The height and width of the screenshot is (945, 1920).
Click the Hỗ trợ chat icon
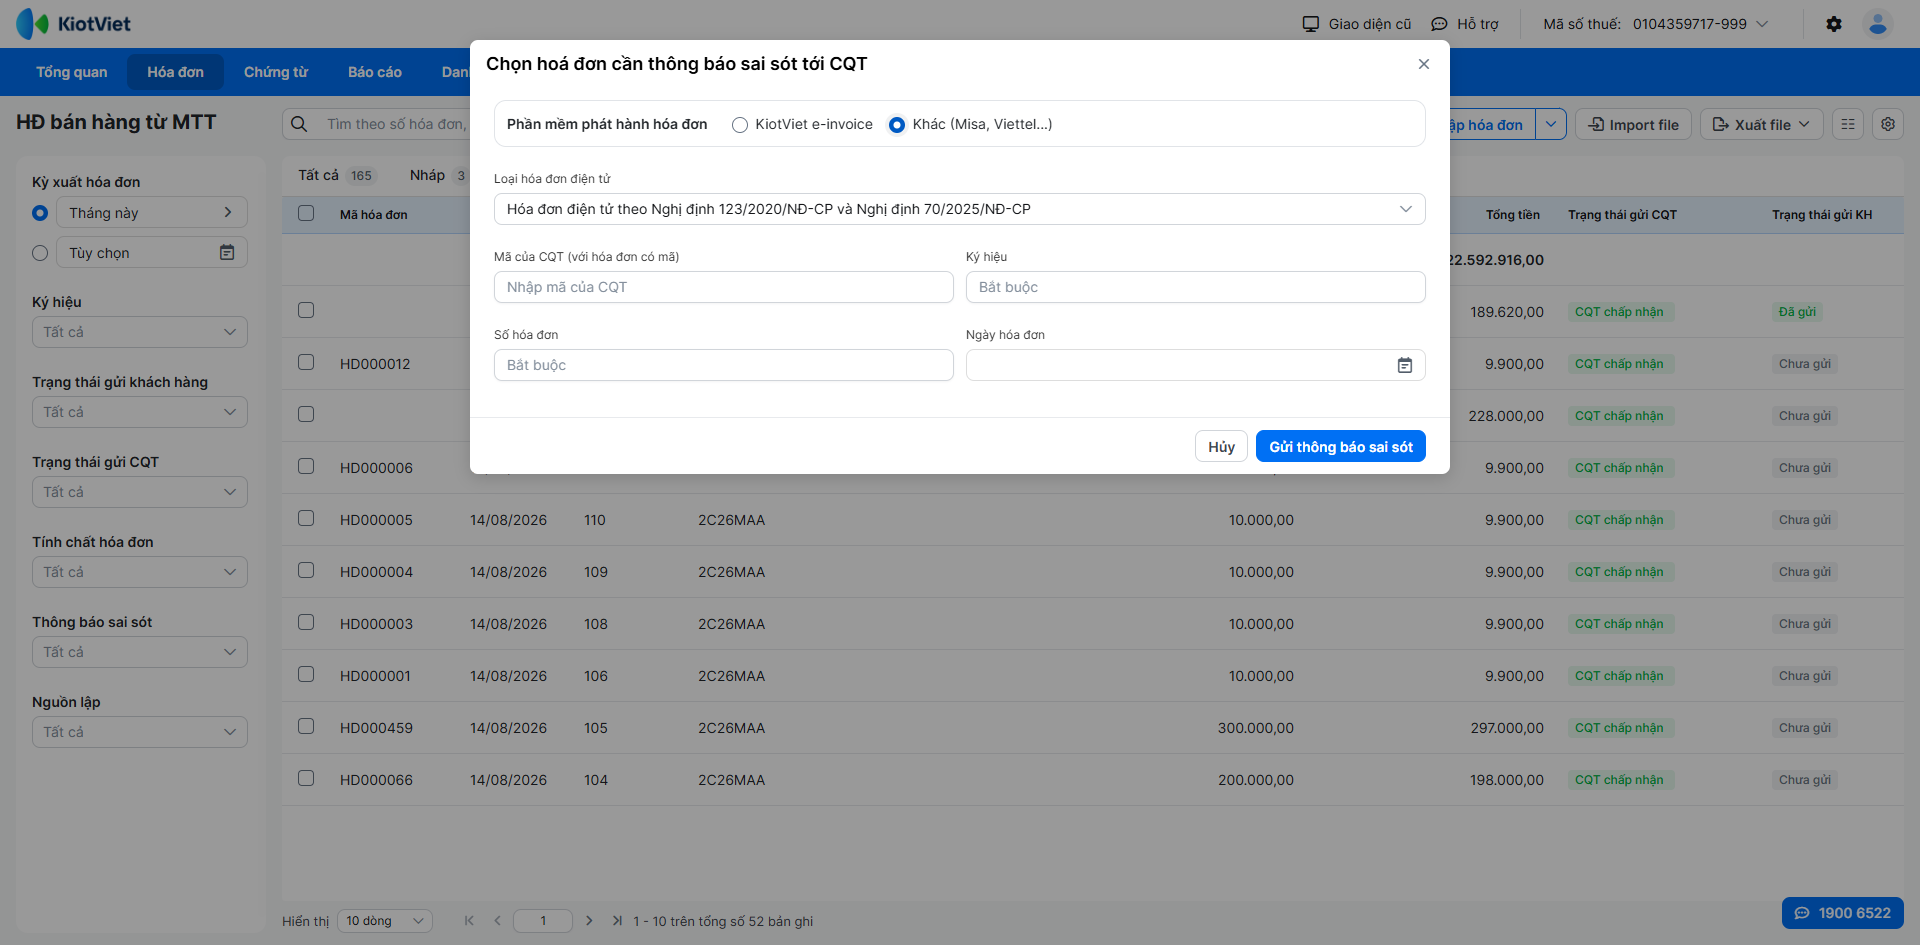coord(1439,24)
